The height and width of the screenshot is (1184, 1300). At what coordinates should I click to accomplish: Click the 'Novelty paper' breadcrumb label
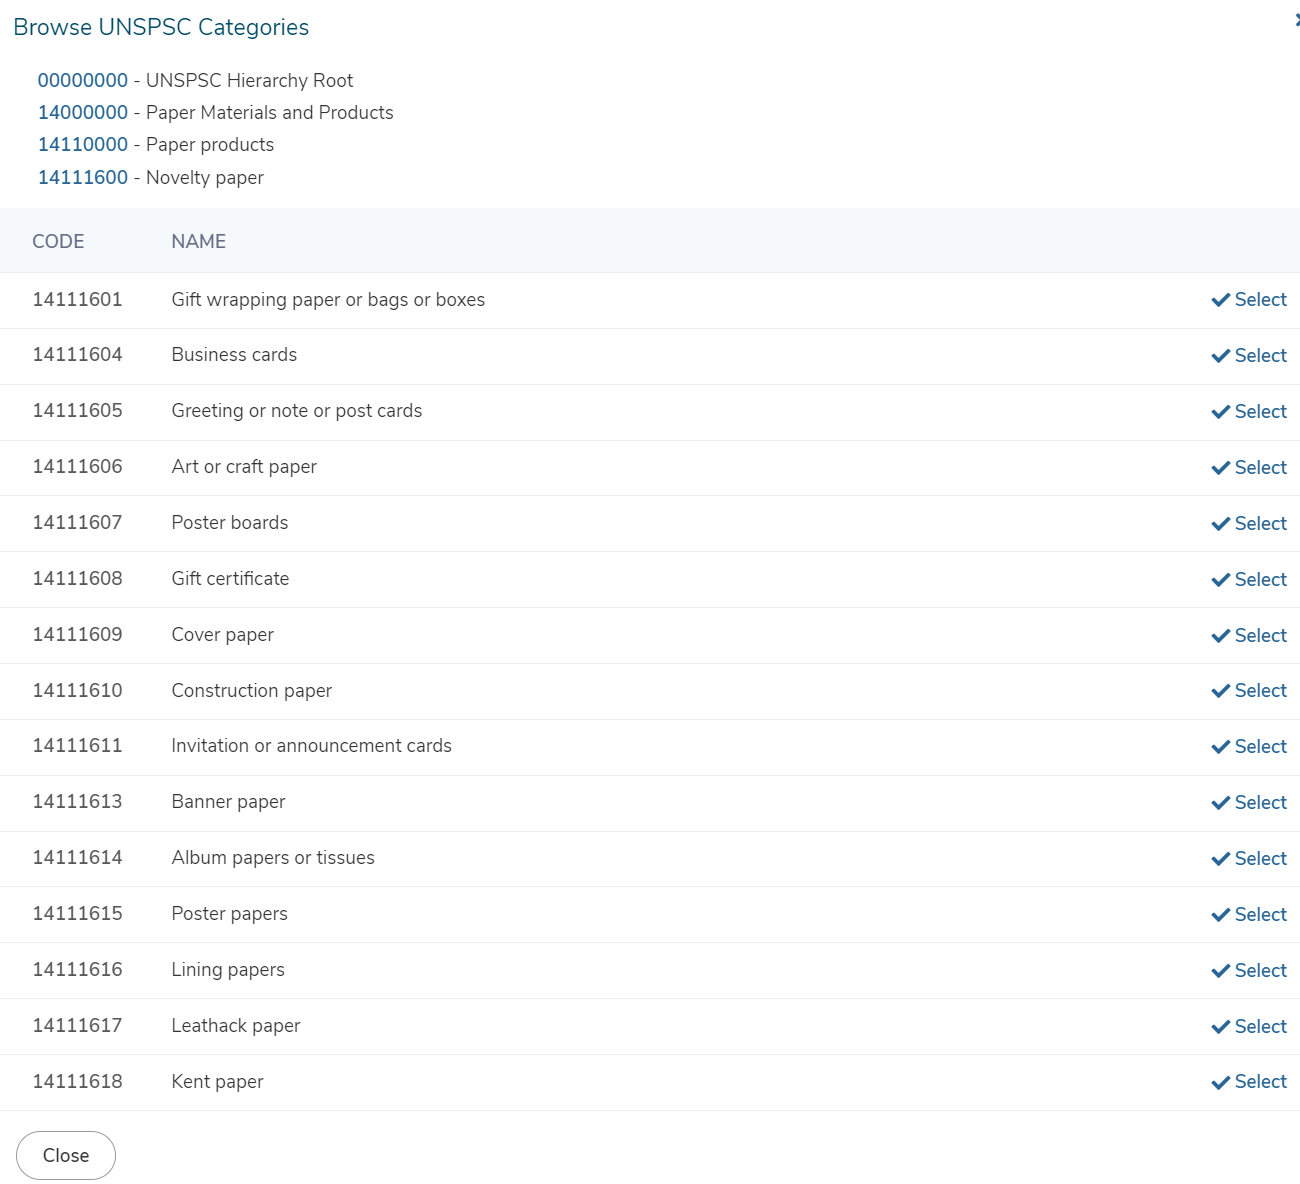pos(205,177)
